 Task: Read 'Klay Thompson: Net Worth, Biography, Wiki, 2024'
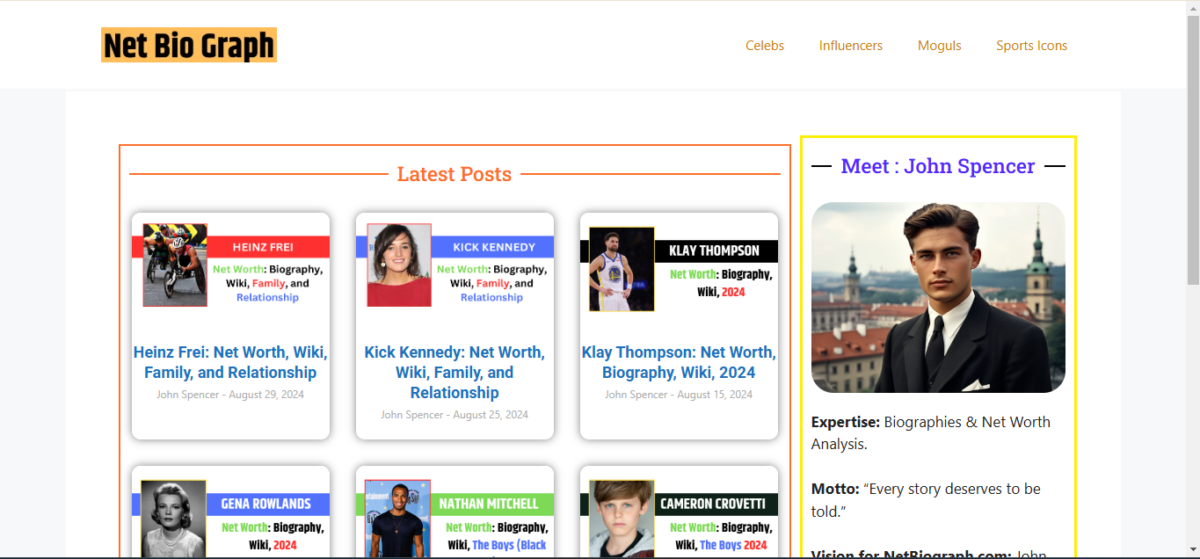679,362
